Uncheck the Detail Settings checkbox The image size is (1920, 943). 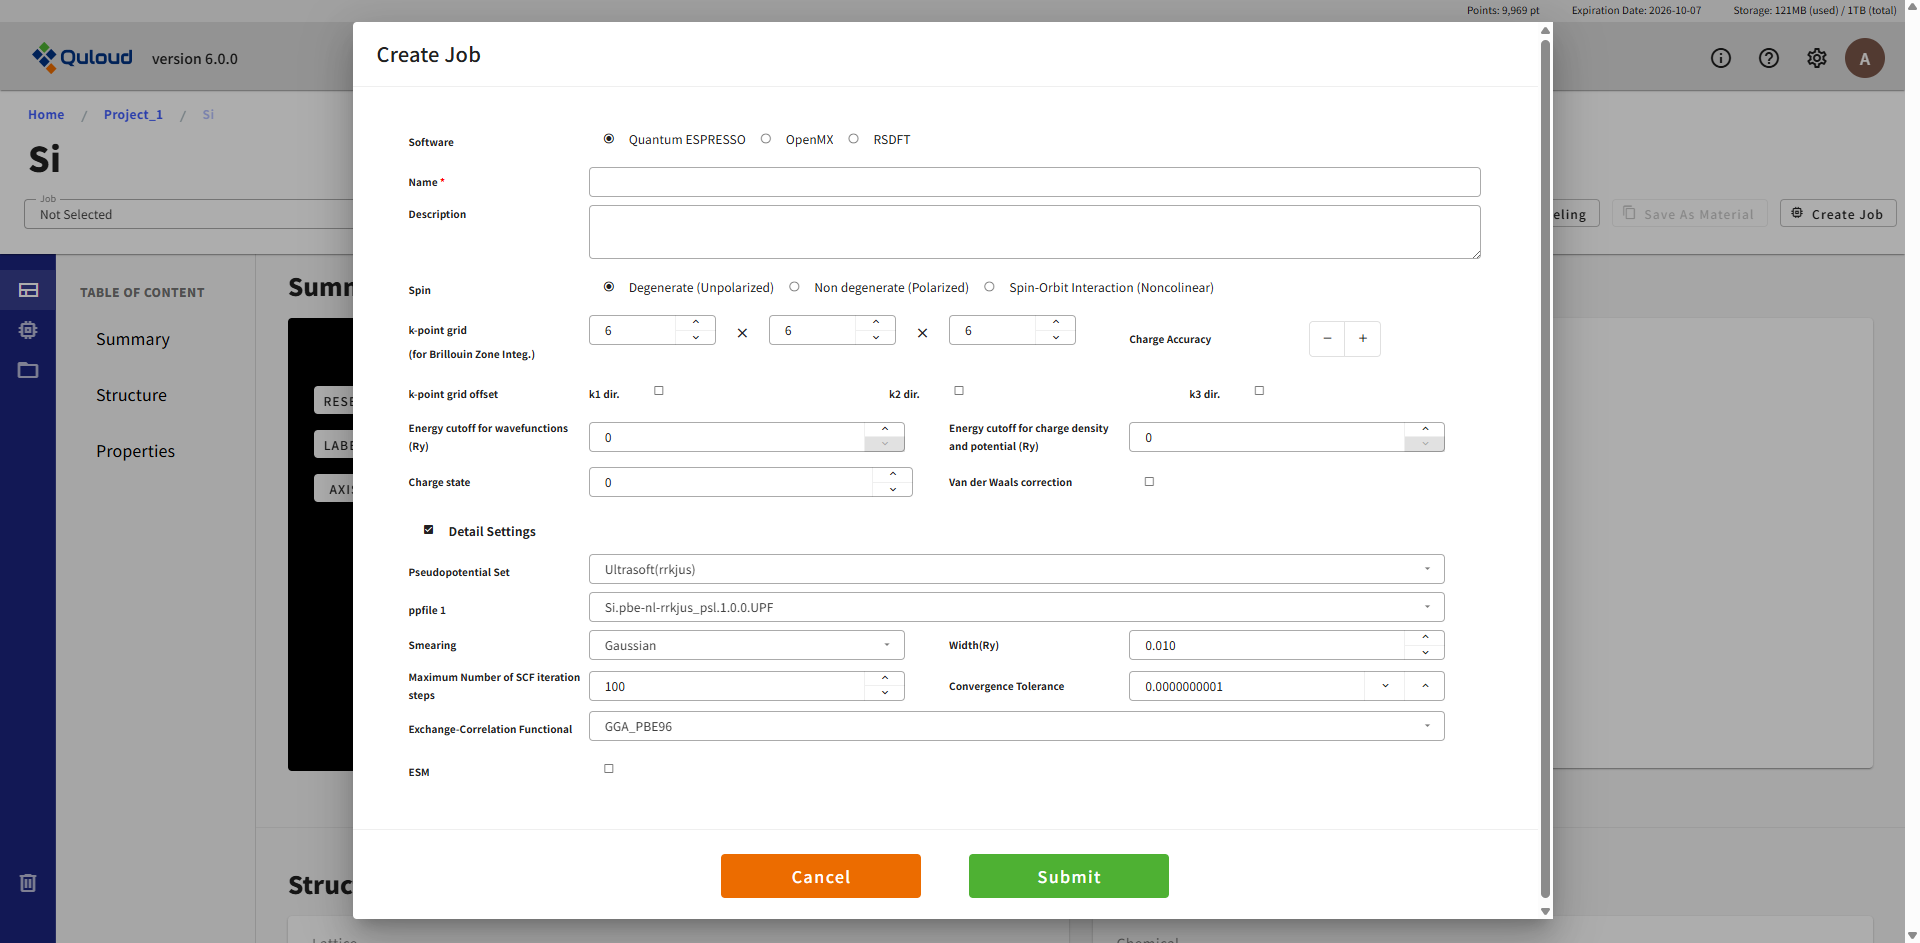[x=429, y=530]
